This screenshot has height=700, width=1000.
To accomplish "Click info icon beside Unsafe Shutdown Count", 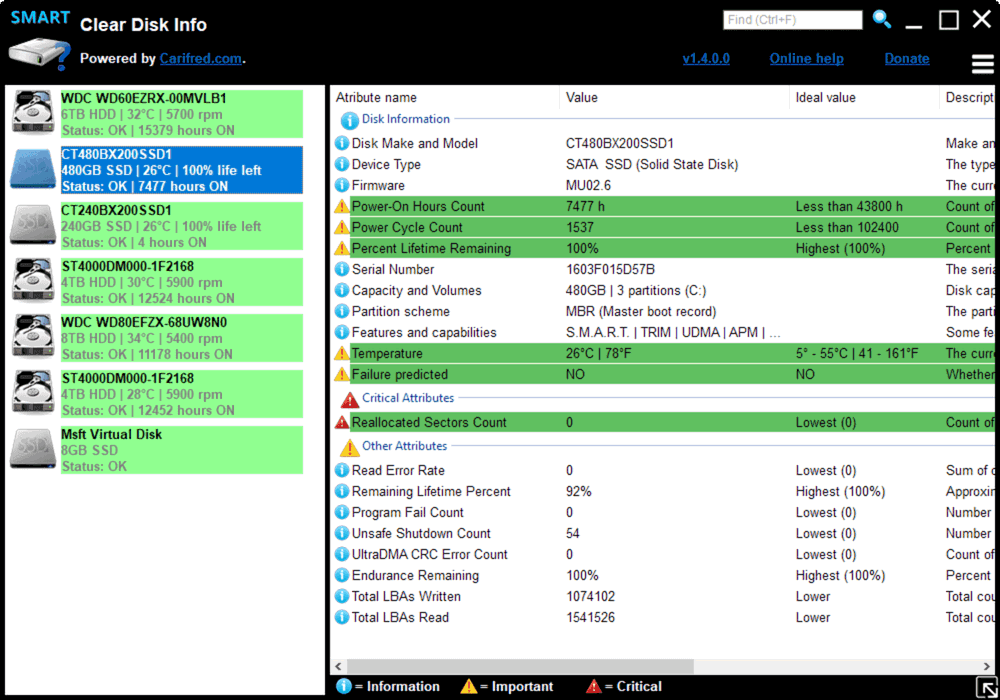I will [x=342, y=534].
